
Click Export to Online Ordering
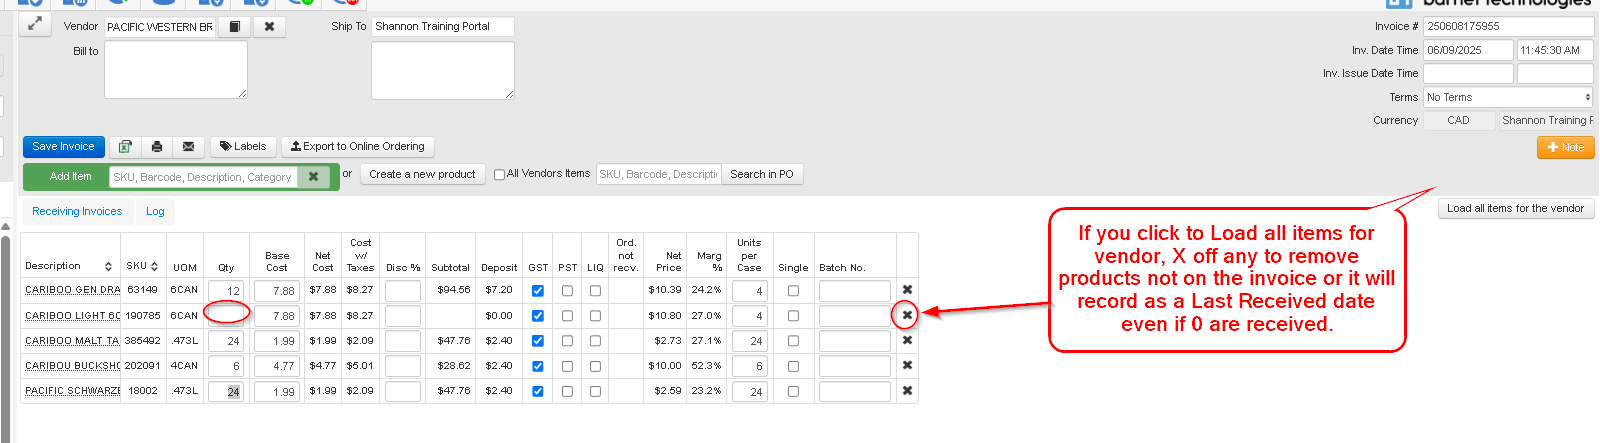(358, 147)
